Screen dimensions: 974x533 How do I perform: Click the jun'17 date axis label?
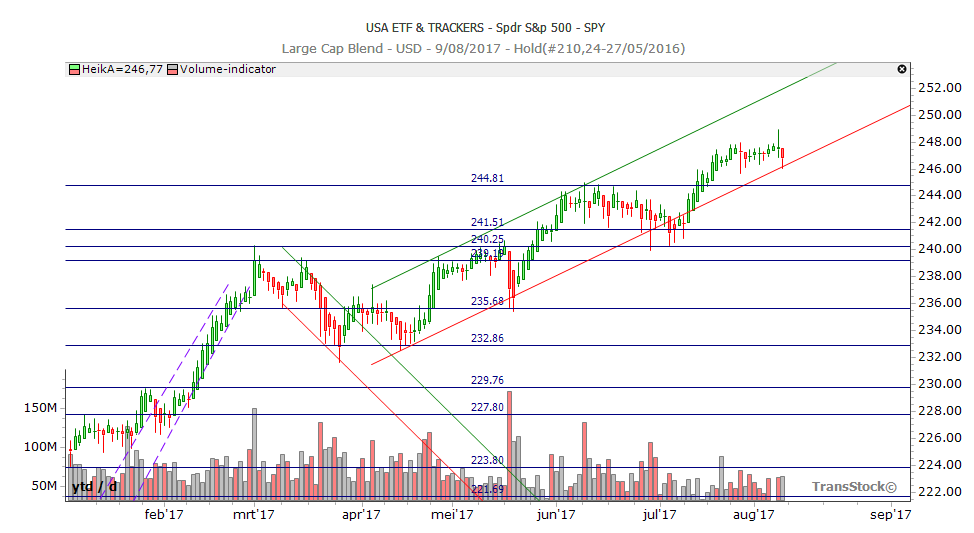[x=556, y=514]
